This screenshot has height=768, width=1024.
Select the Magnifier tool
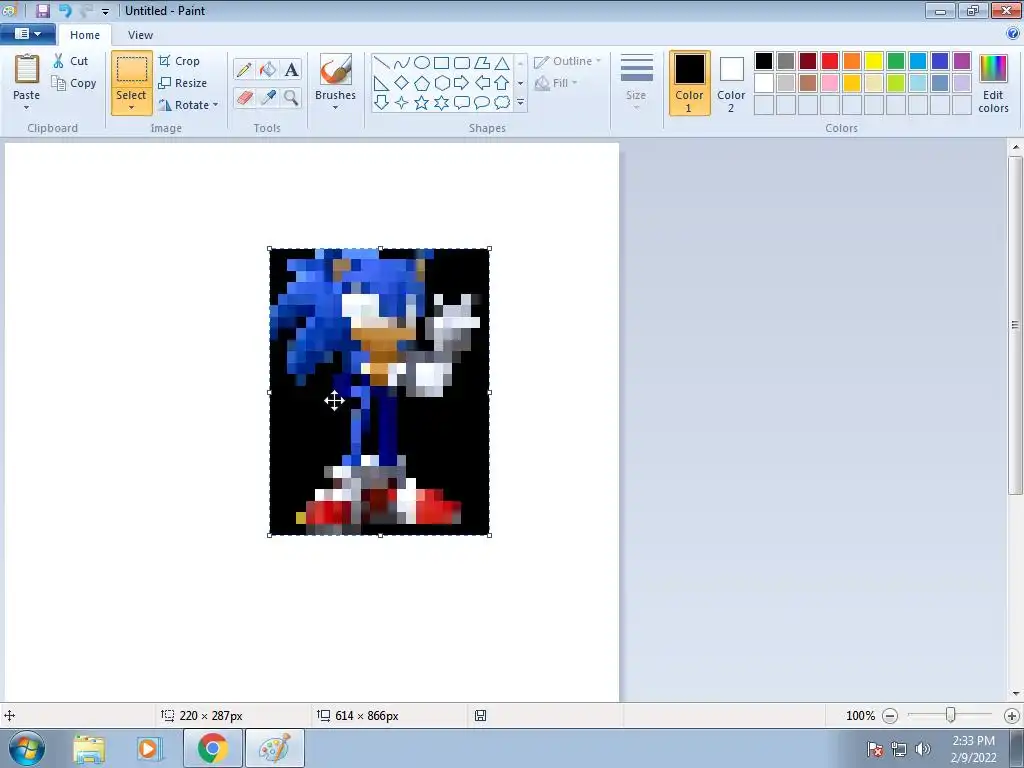pyautogui.click(x=291, y=97)
